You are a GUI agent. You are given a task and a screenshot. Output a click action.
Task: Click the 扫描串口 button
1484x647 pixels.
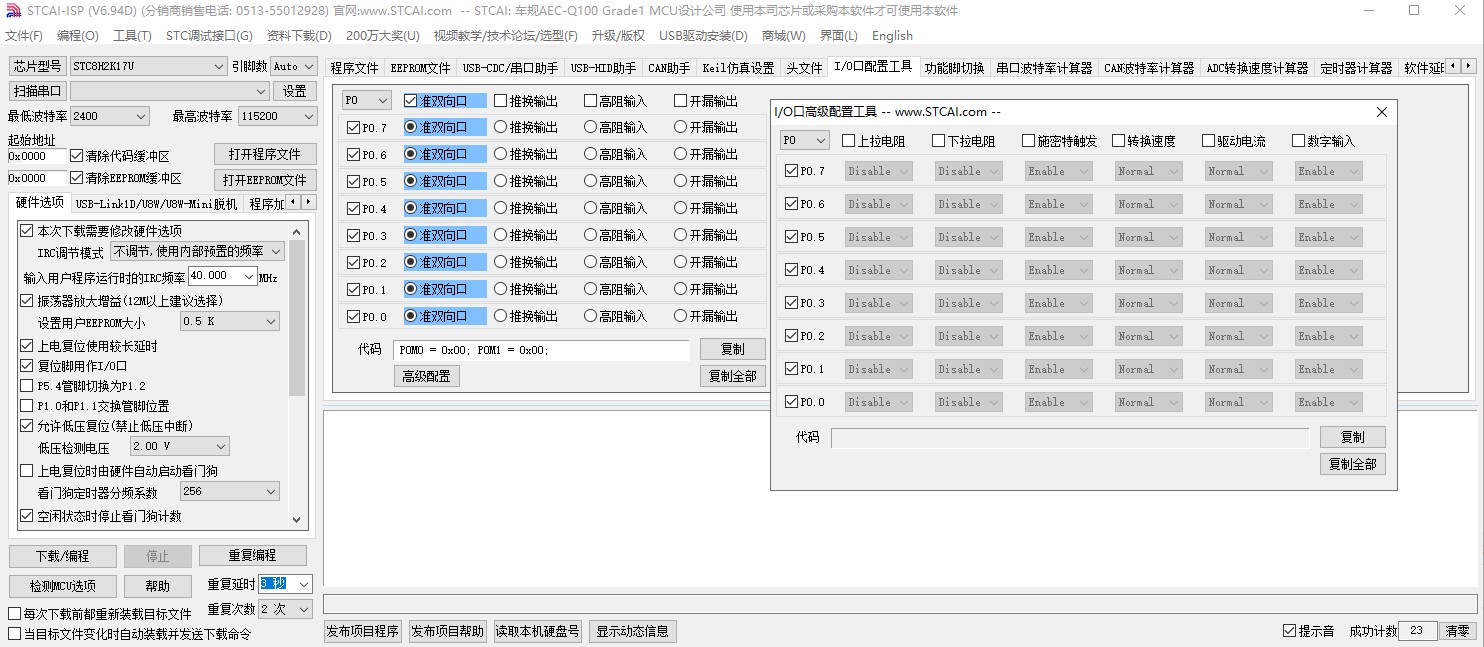[38, 91]
